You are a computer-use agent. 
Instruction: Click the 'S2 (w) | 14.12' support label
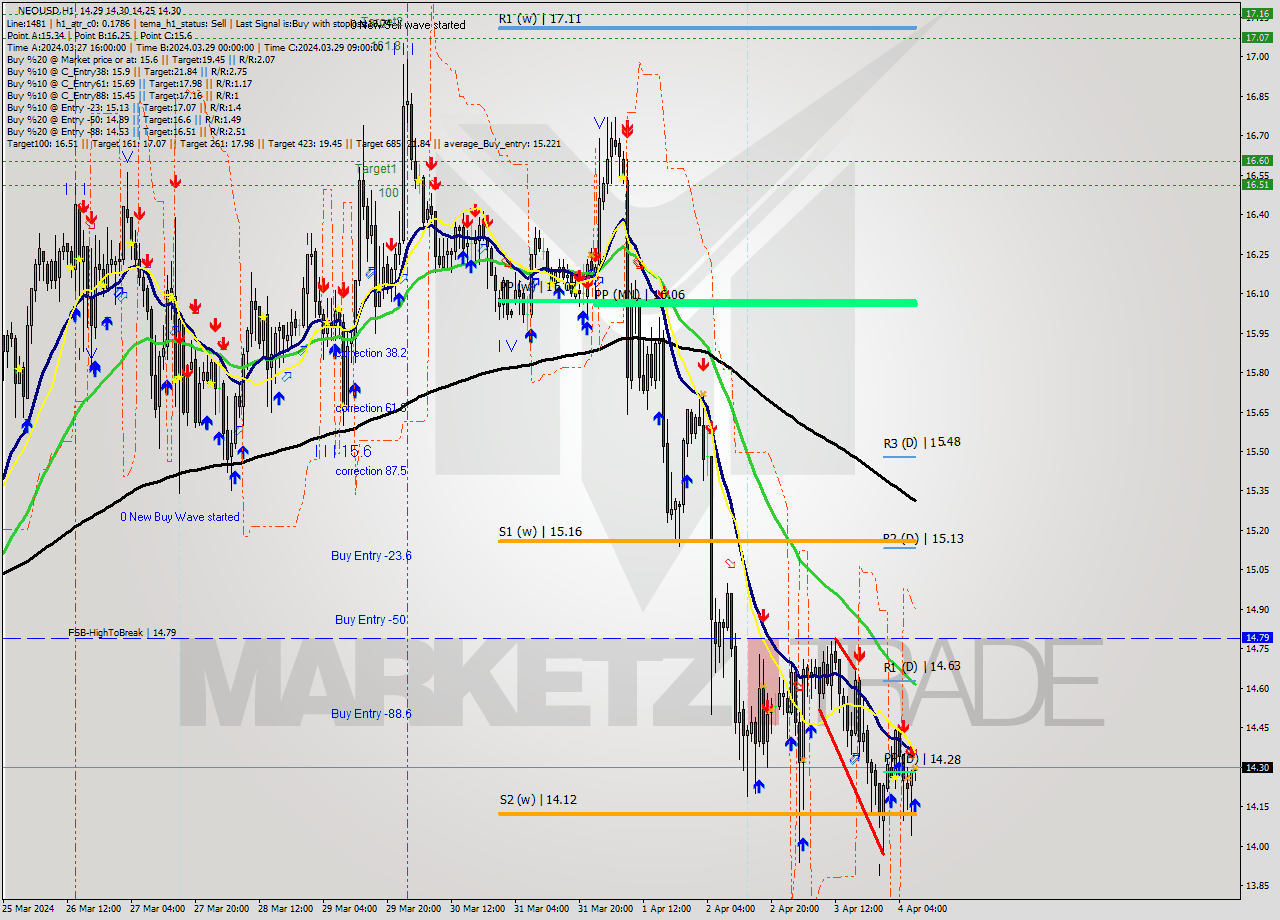pos(540,800)
